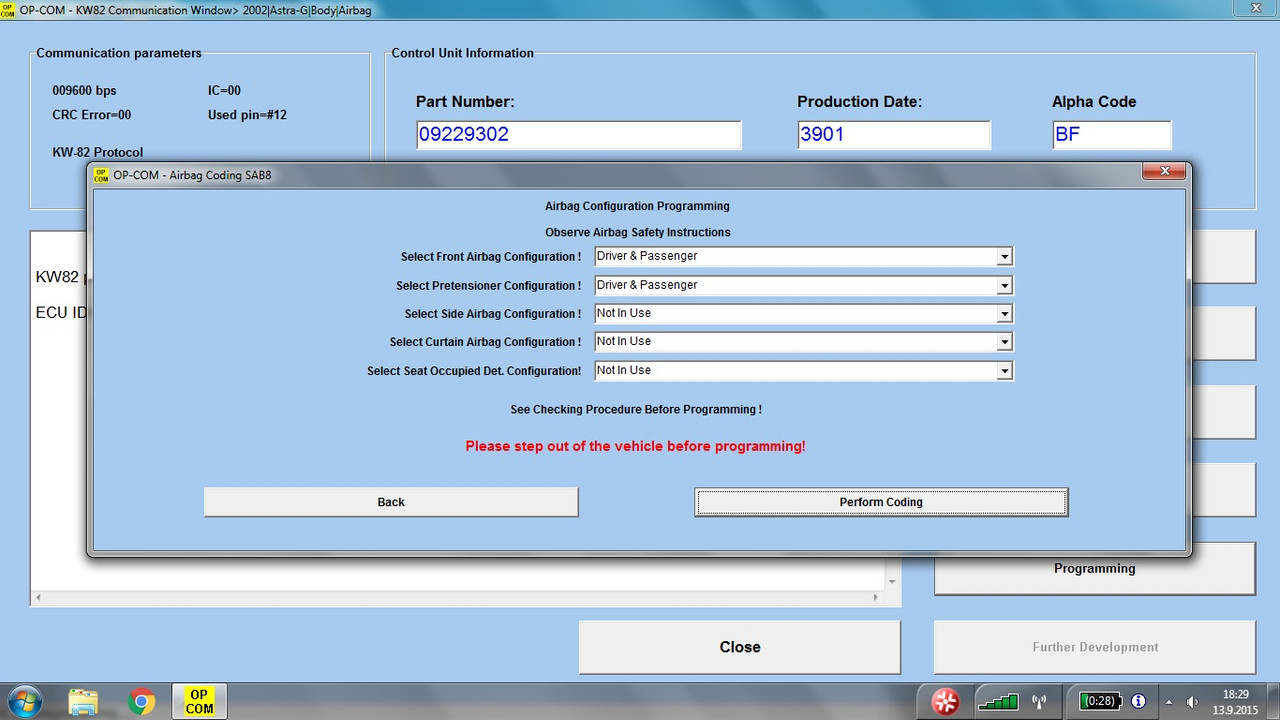Click the Production Date field 3901
Viewport: 1280px width, 720px height.
click(x=894, y=135)
